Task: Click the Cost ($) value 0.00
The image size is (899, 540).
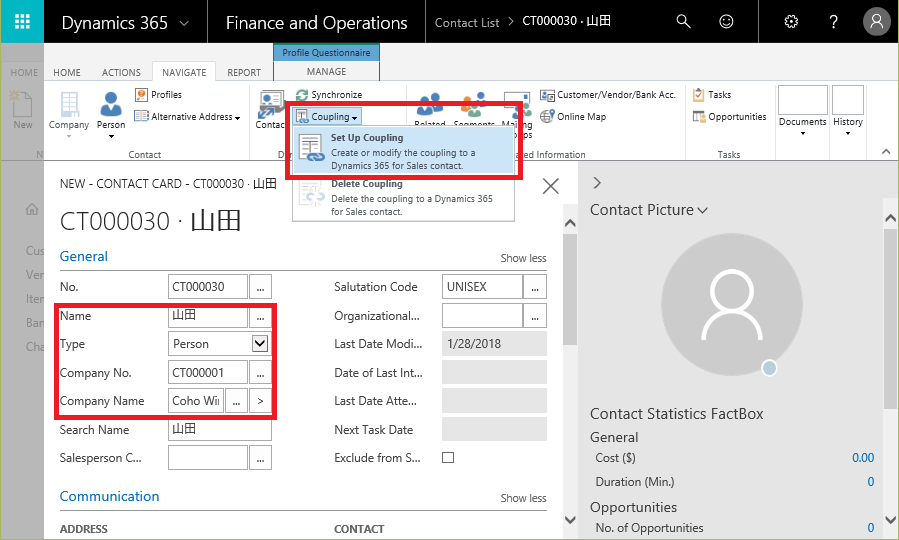Action: 863,457
